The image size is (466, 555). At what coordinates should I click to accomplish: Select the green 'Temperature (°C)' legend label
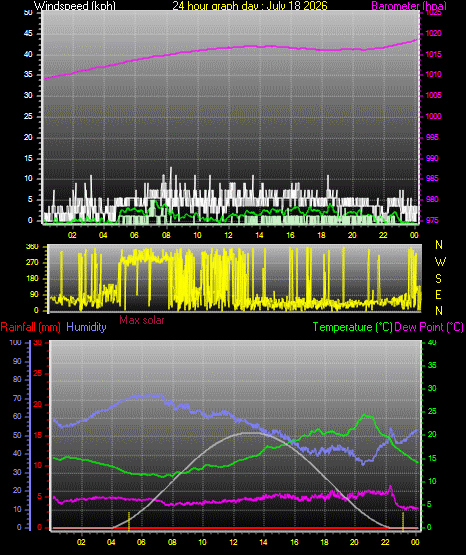tap(352, 327)
